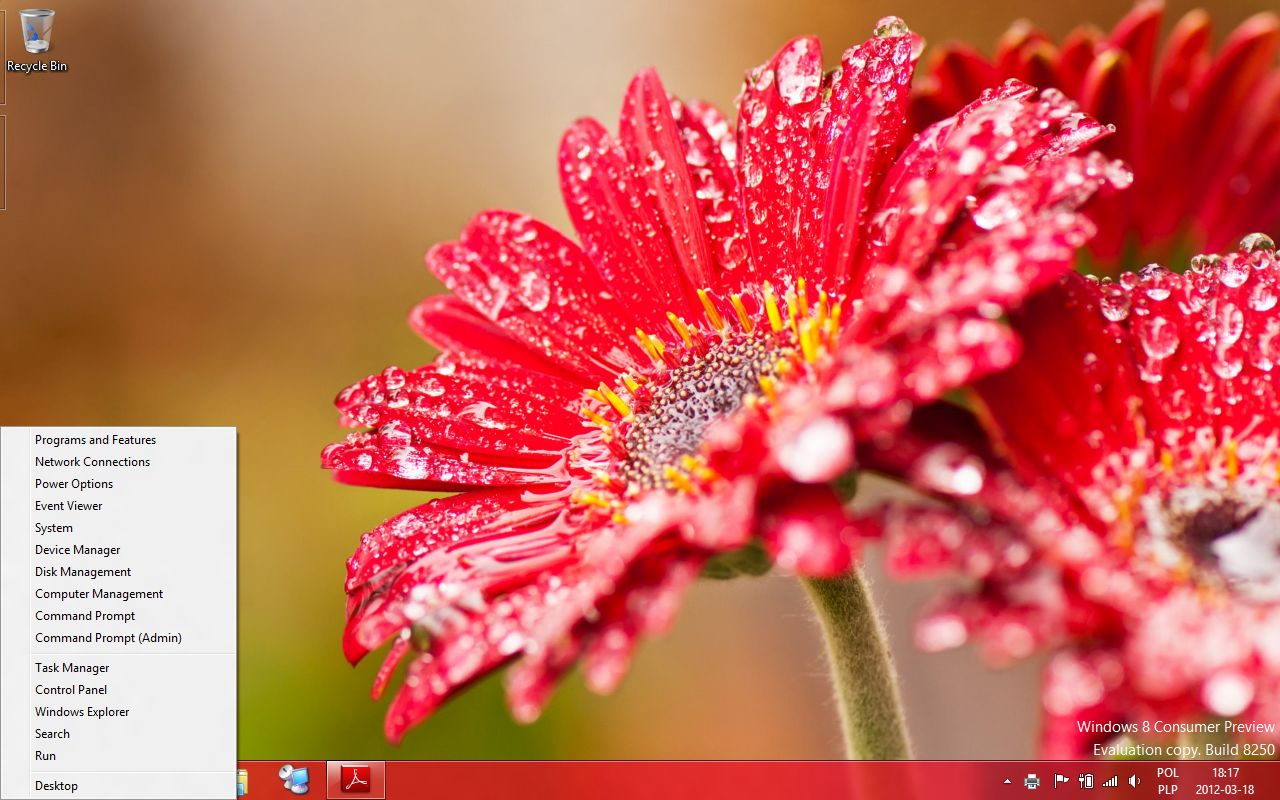Click the power plug tray icon
1280x800 pixels.
pos(1086,781)
